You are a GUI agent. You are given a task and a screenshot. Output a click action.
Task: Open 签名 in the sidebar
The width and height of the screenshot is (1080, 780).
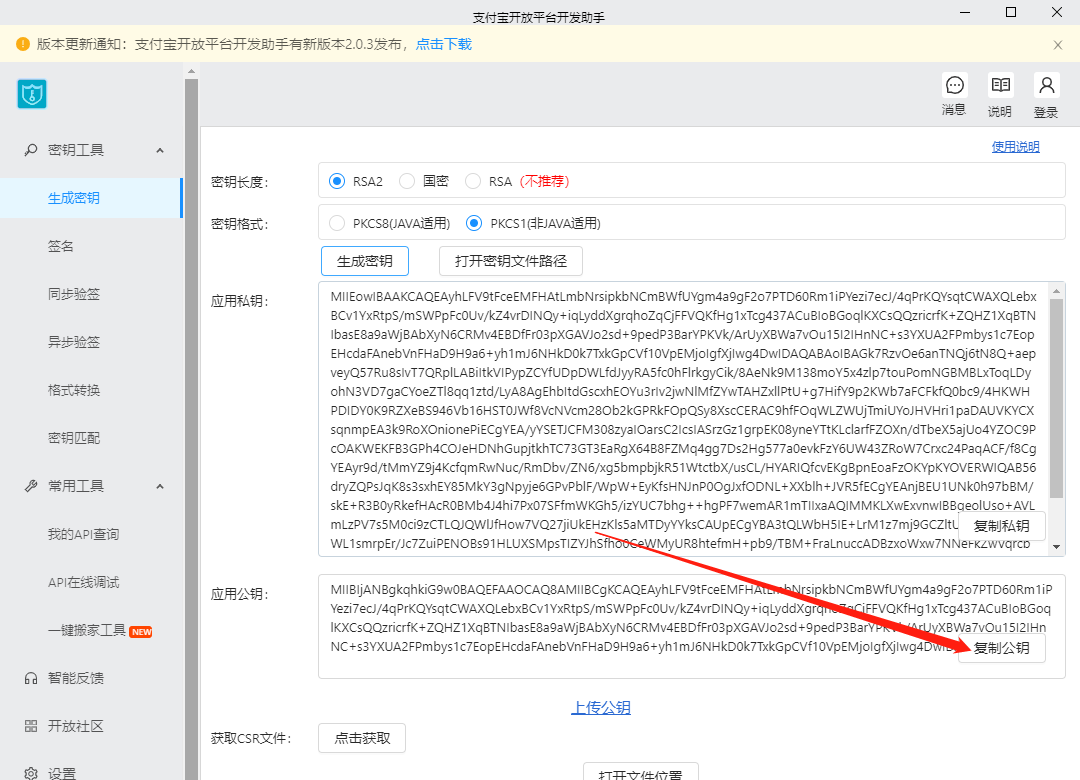[x=61, y=246]
